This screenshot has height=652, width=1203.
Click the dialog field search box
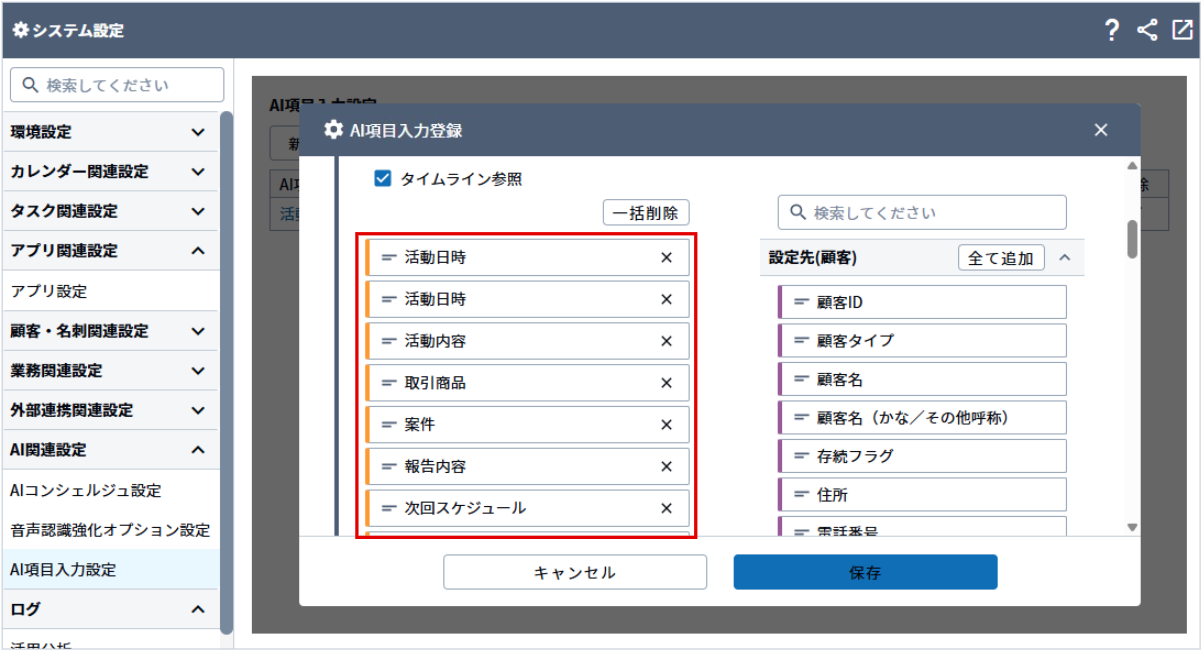click(922, 213)
